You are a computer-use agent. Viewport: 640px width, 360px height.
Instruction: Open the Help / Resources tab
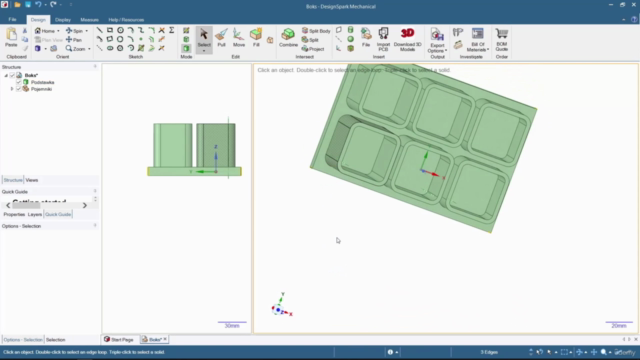126,20
